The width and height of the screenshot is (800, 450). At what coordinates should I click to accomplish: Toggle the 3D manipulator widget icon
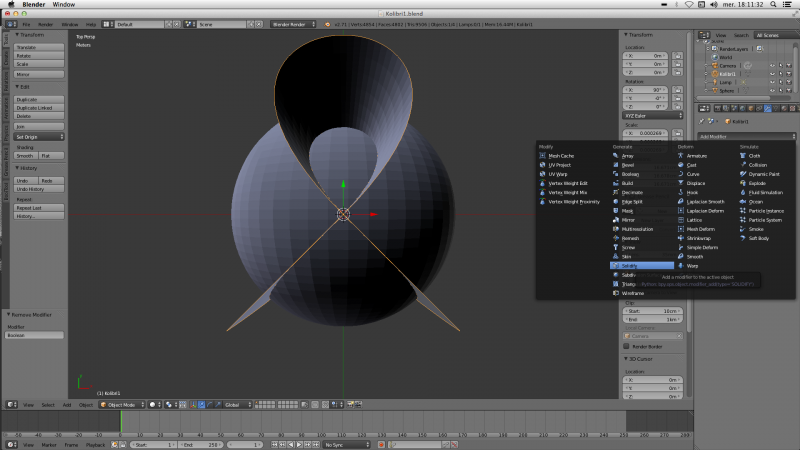tap(193, 405)
